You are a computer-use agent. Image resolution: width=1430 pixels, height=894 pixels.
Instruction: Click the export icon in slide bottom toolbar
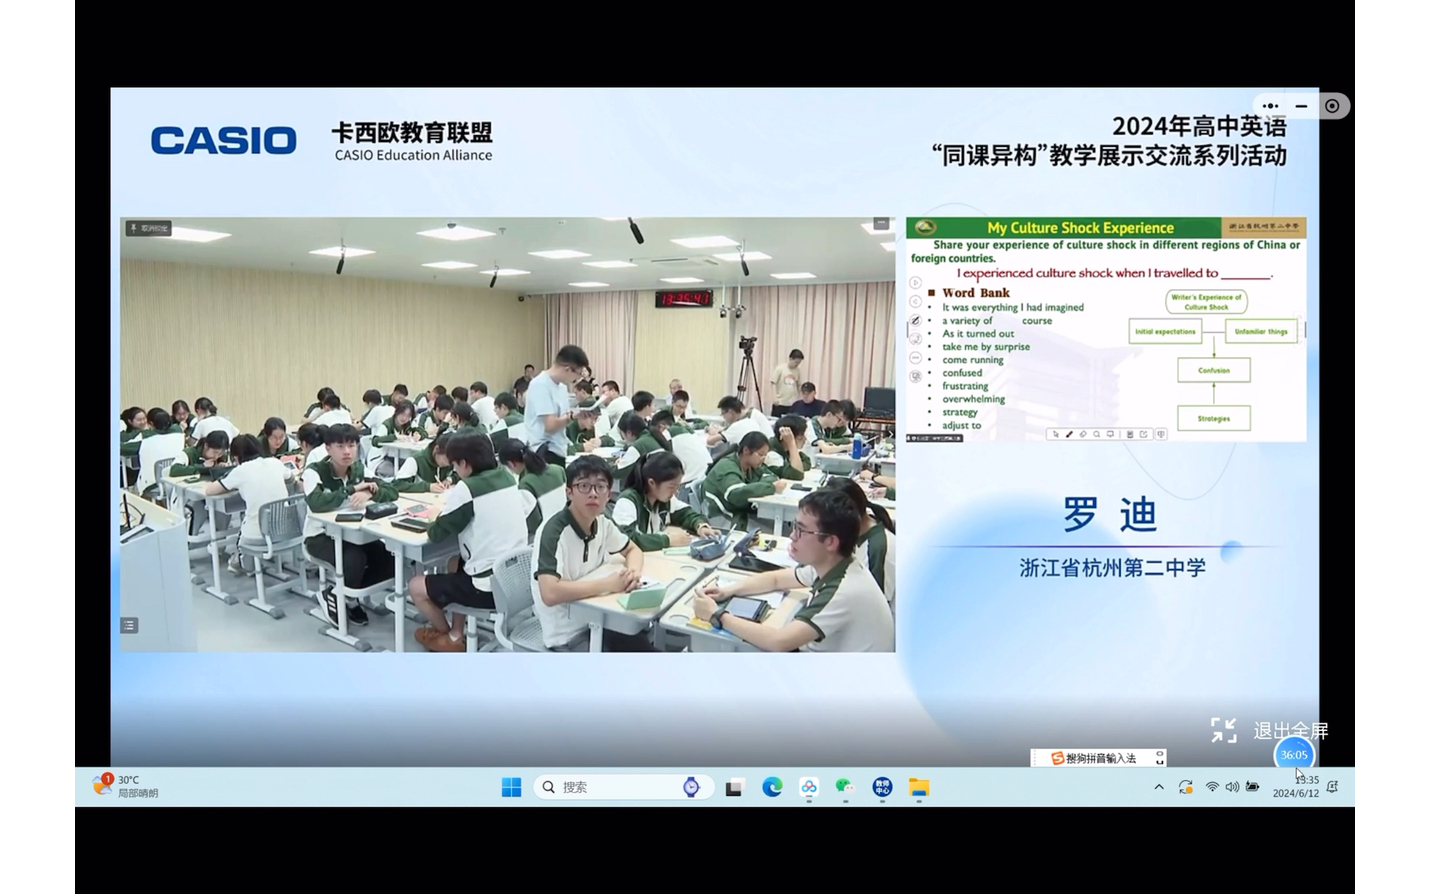click(1144, 435)
